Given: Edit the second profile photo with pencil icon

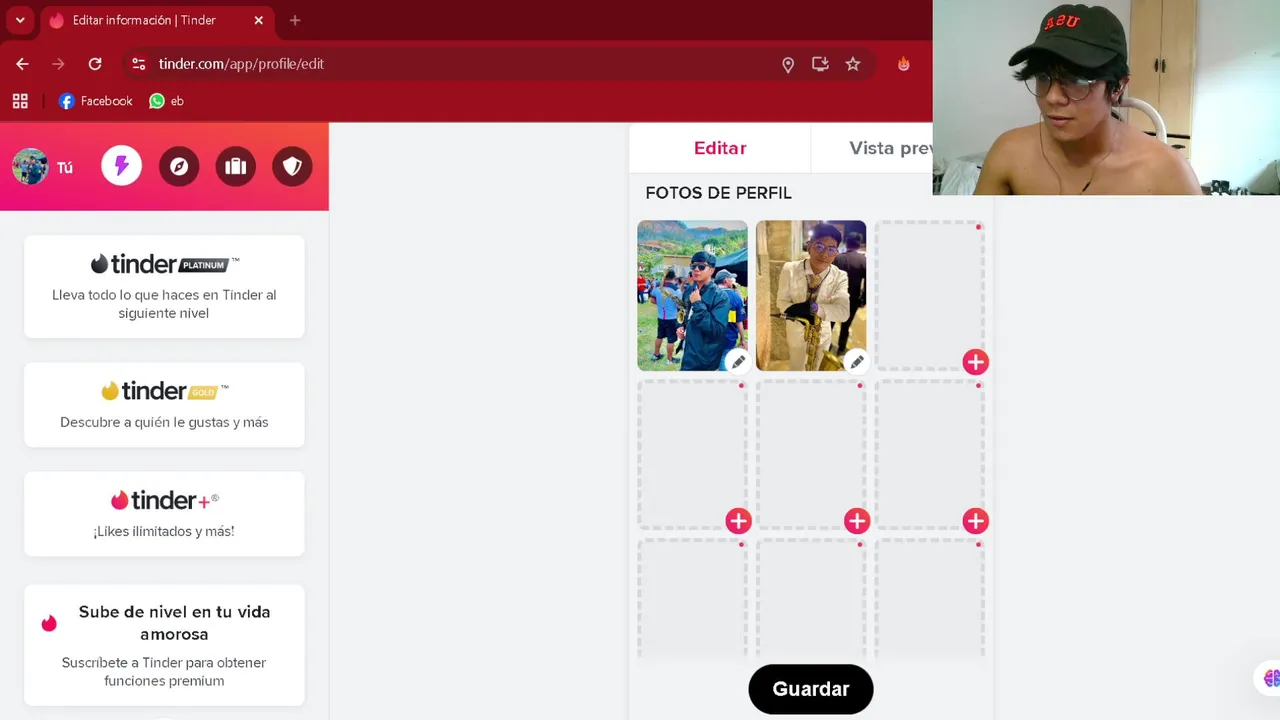Looking at the screenshot, I should (x=857, y=362).
